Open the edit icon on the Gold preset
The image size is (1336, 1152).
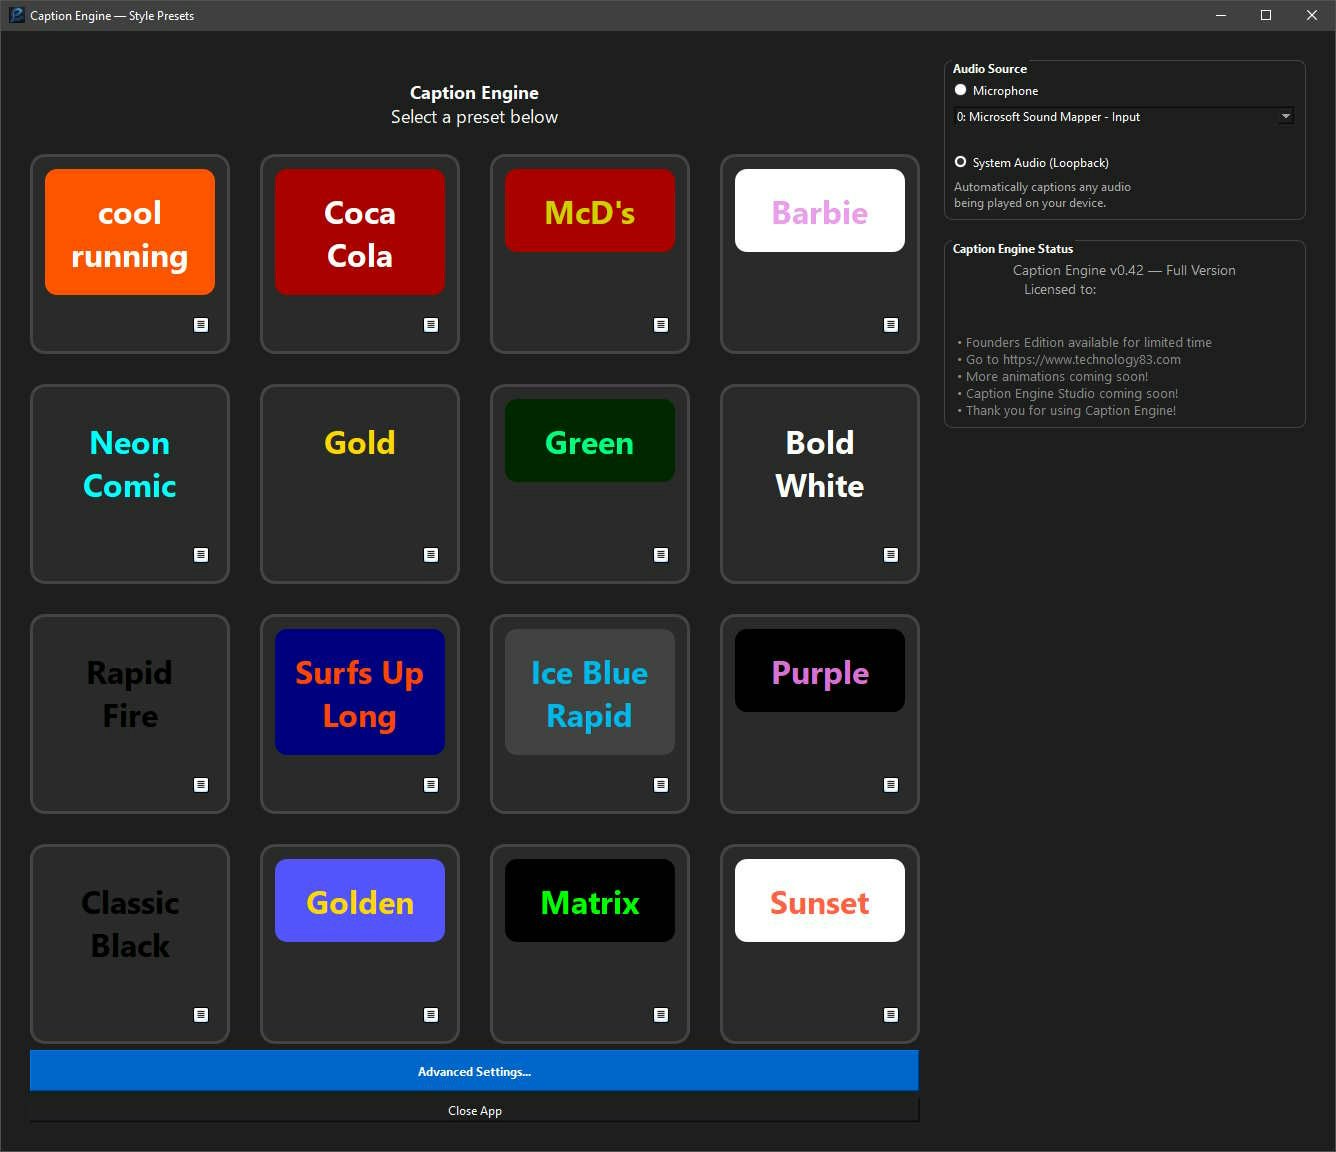coord(431,554)
